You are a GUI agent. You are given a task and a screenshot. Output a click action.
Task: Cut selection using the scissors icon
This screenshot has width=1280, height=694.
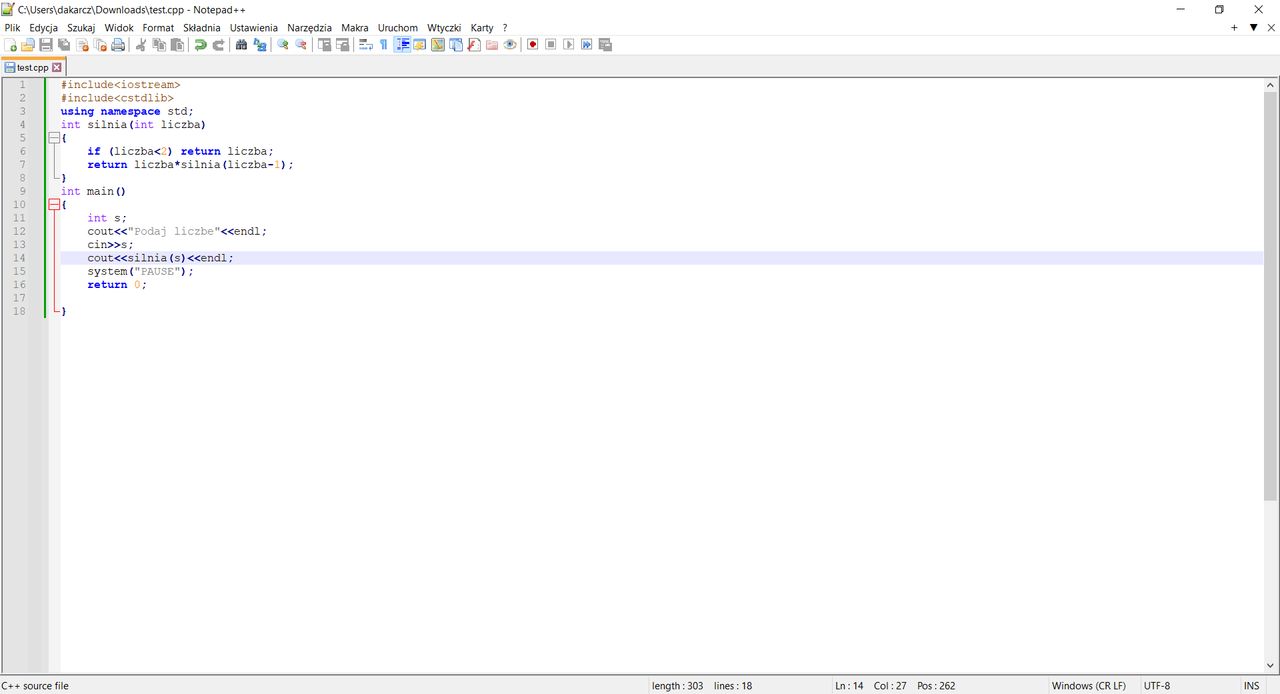coord(141,45)
